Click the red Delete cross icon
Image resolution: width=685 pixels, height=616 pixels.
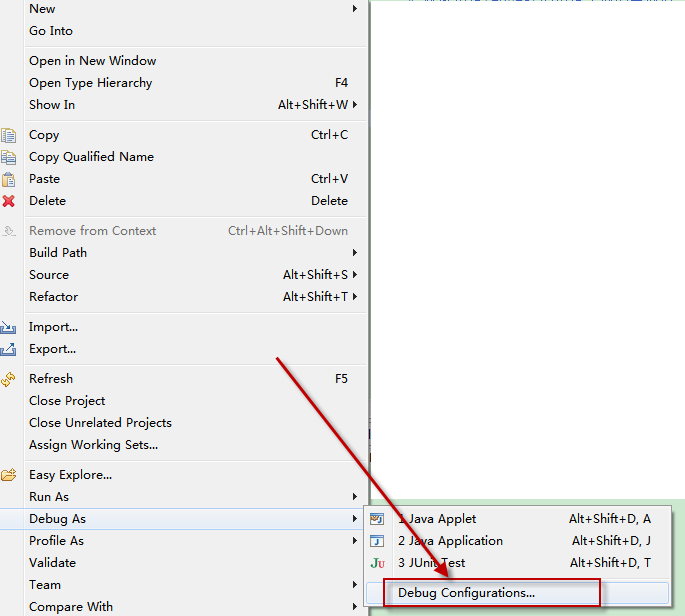click(8, 201)
